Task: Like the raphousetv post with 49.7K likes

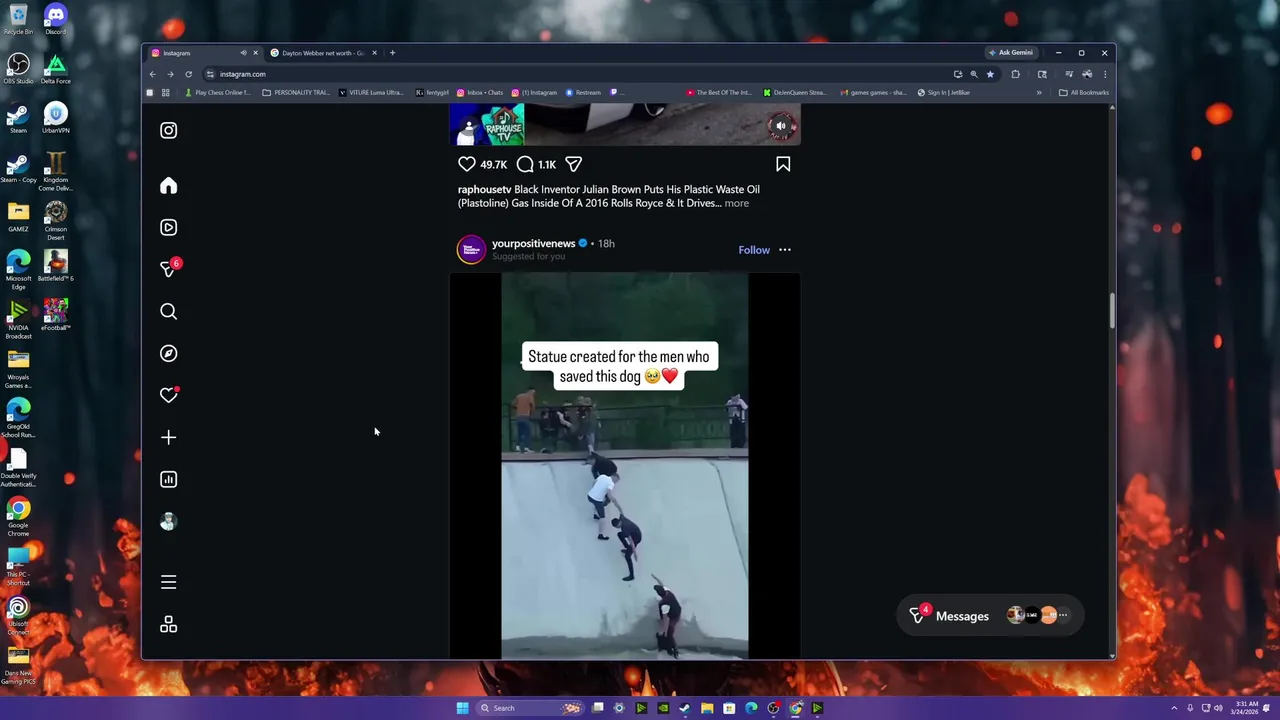Action: tap(467, 164)
